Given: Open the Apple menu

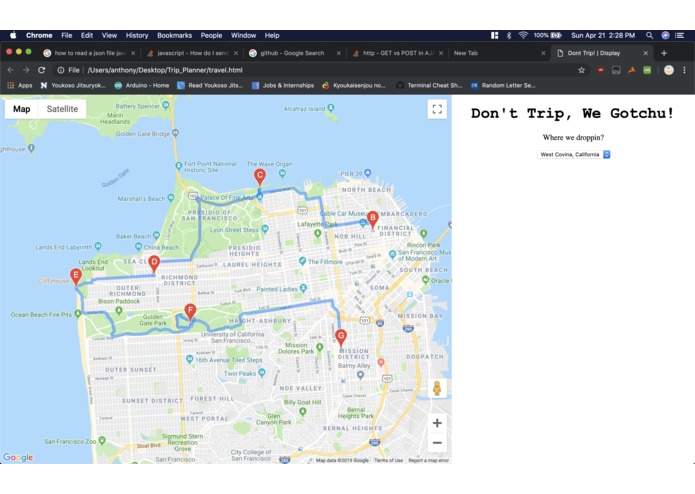Looking at the screenshot, I should 13,35.
